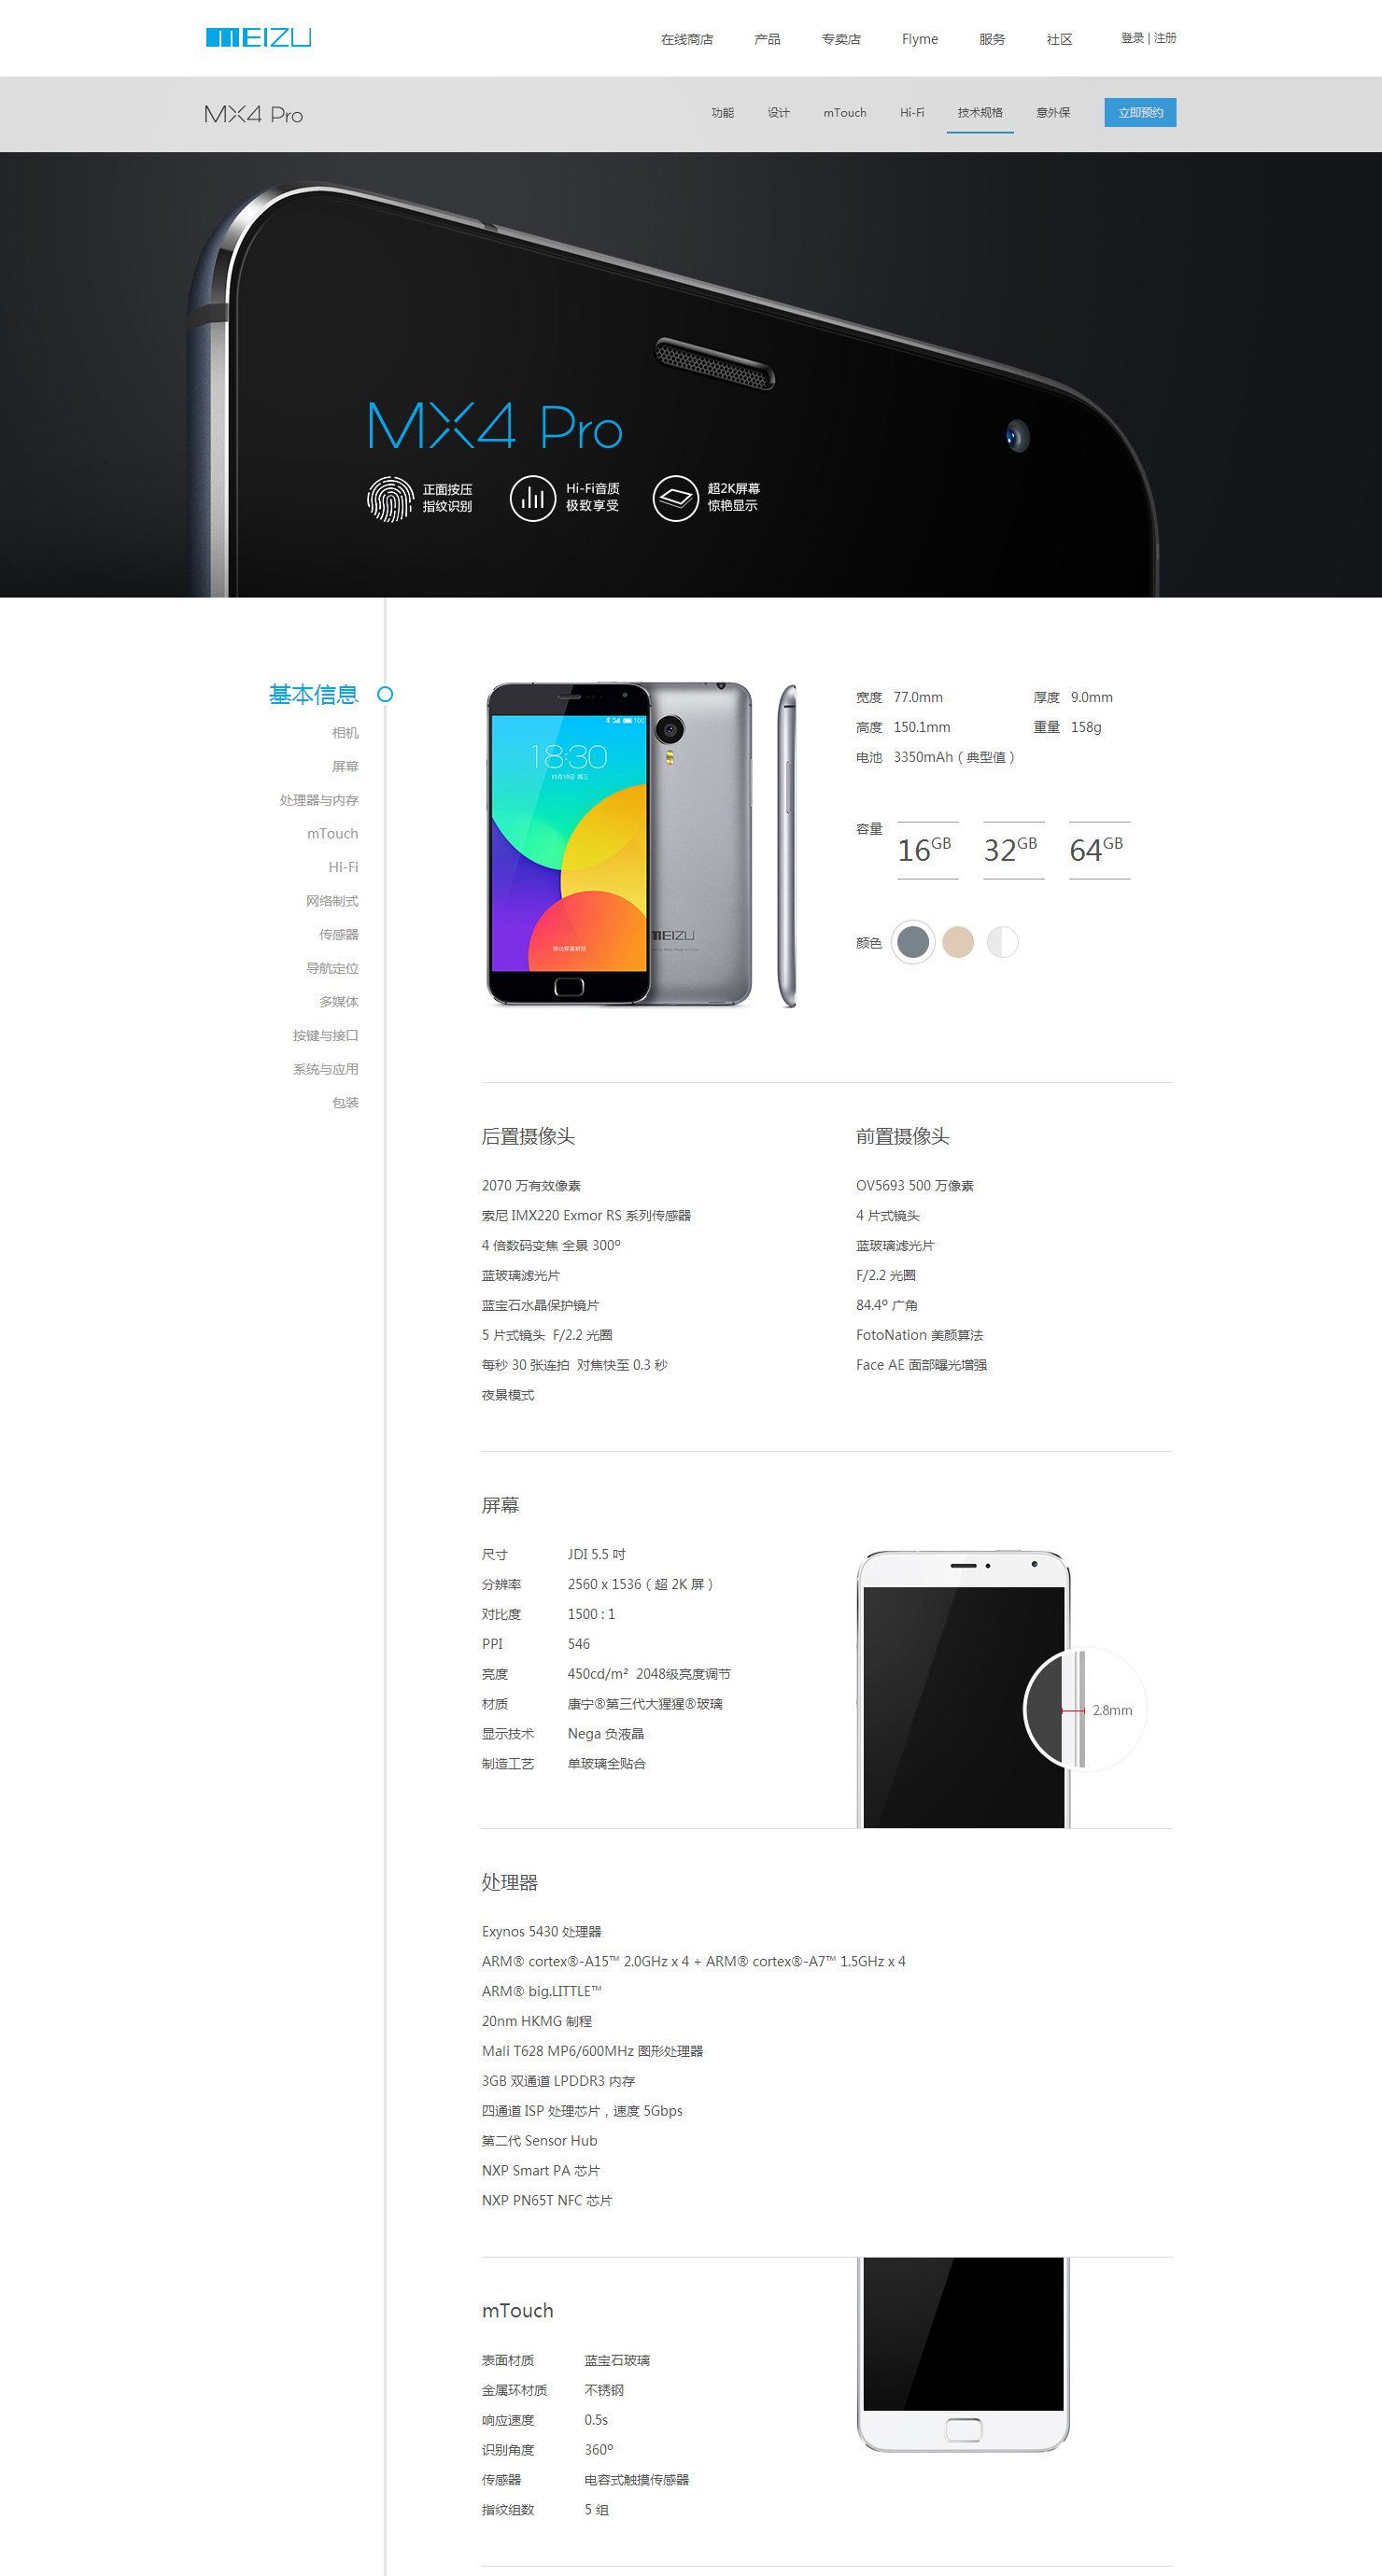Viewport: 1382px width, 2576px height.
Task: Click the fingerprint recognition icon
Action: 390,498
